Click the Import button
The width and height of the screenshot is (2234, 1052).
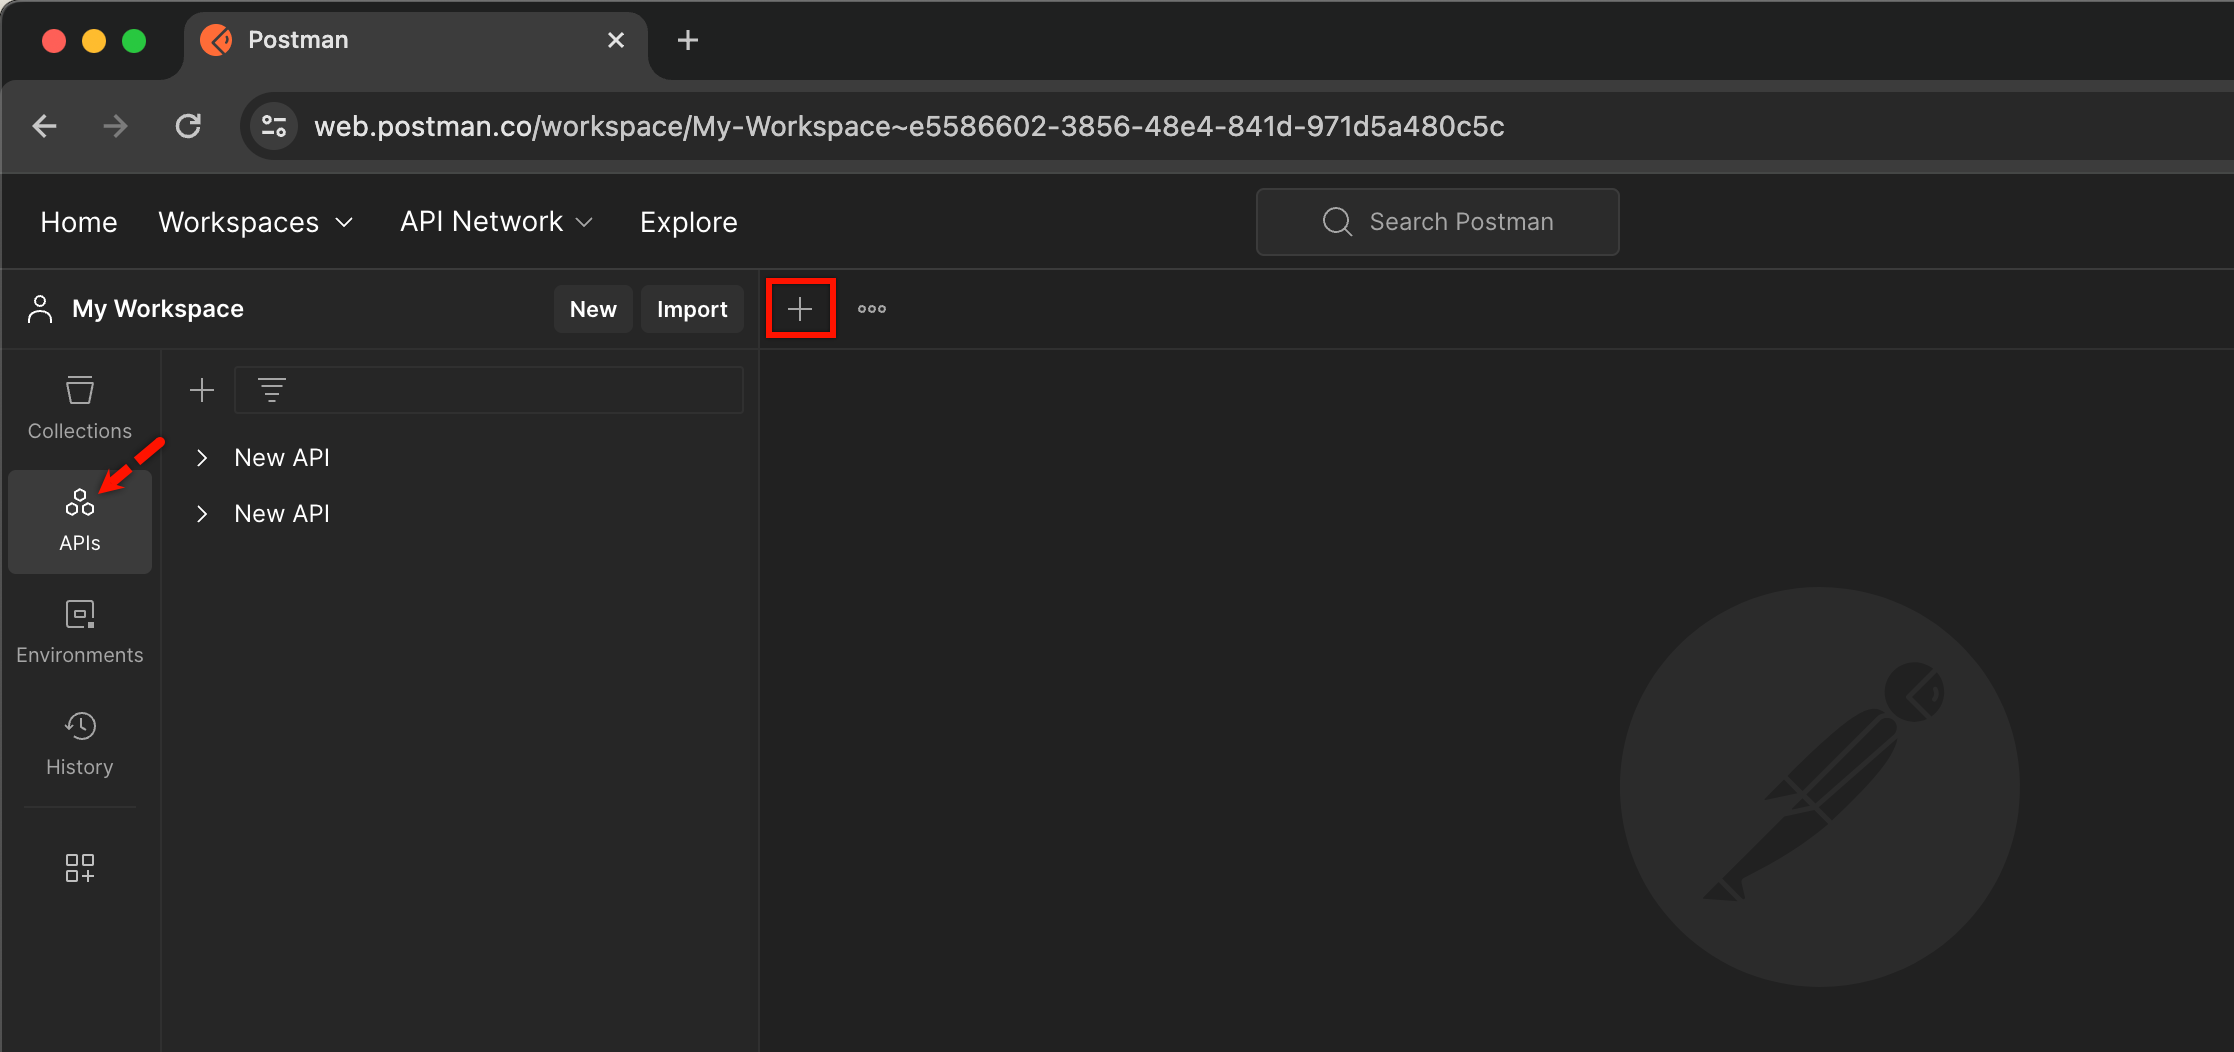(692, 309)
